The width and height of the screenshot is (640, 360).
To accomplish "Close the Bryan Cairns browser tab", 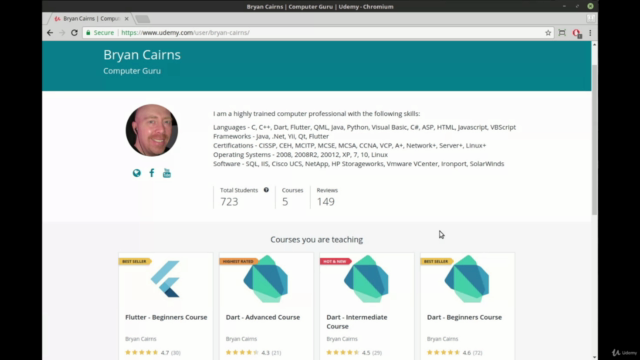I will 127,19.
